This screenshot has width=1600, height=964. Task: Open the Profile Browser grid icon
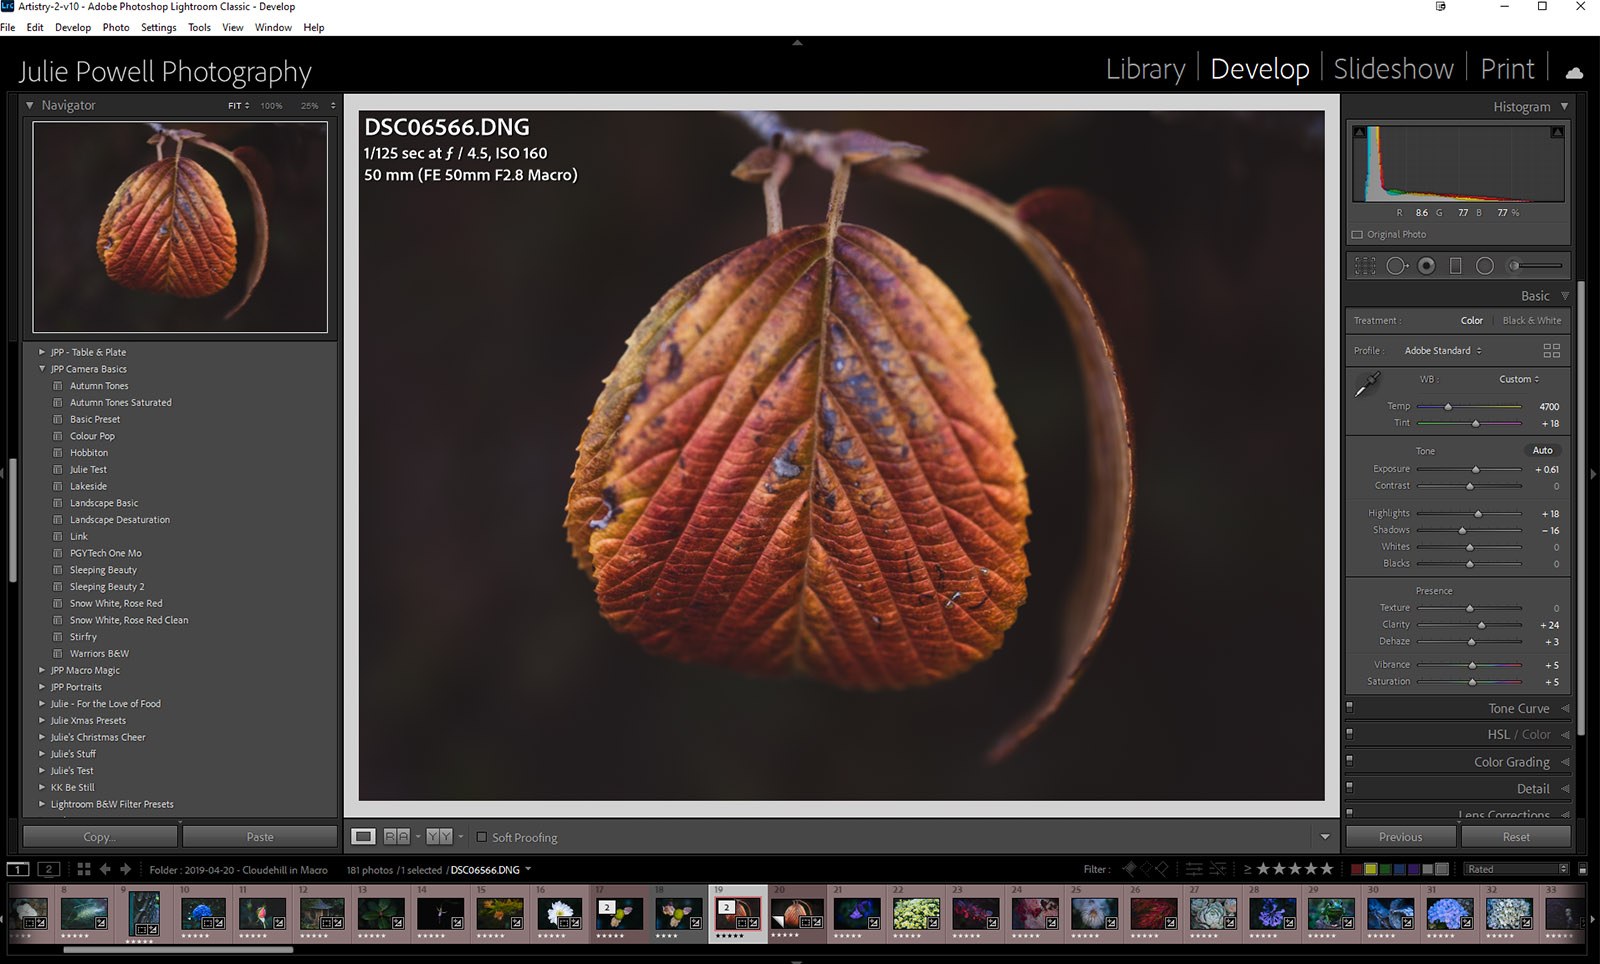(x=1551, y=351)
